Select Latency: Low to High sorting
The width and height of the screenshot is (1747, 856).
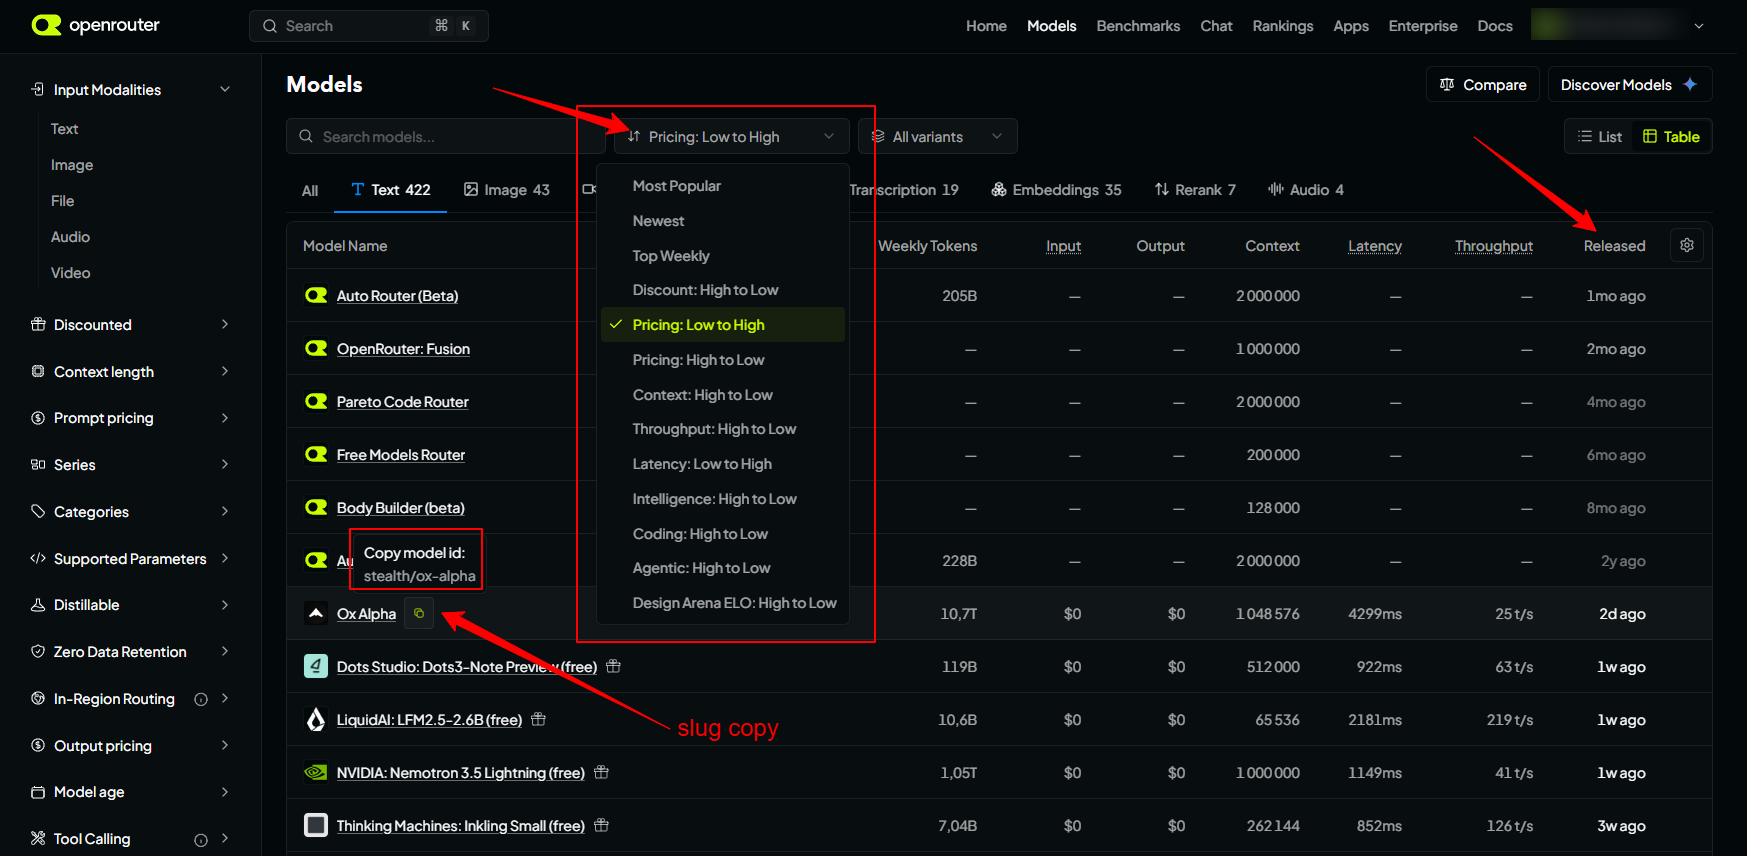723,464
